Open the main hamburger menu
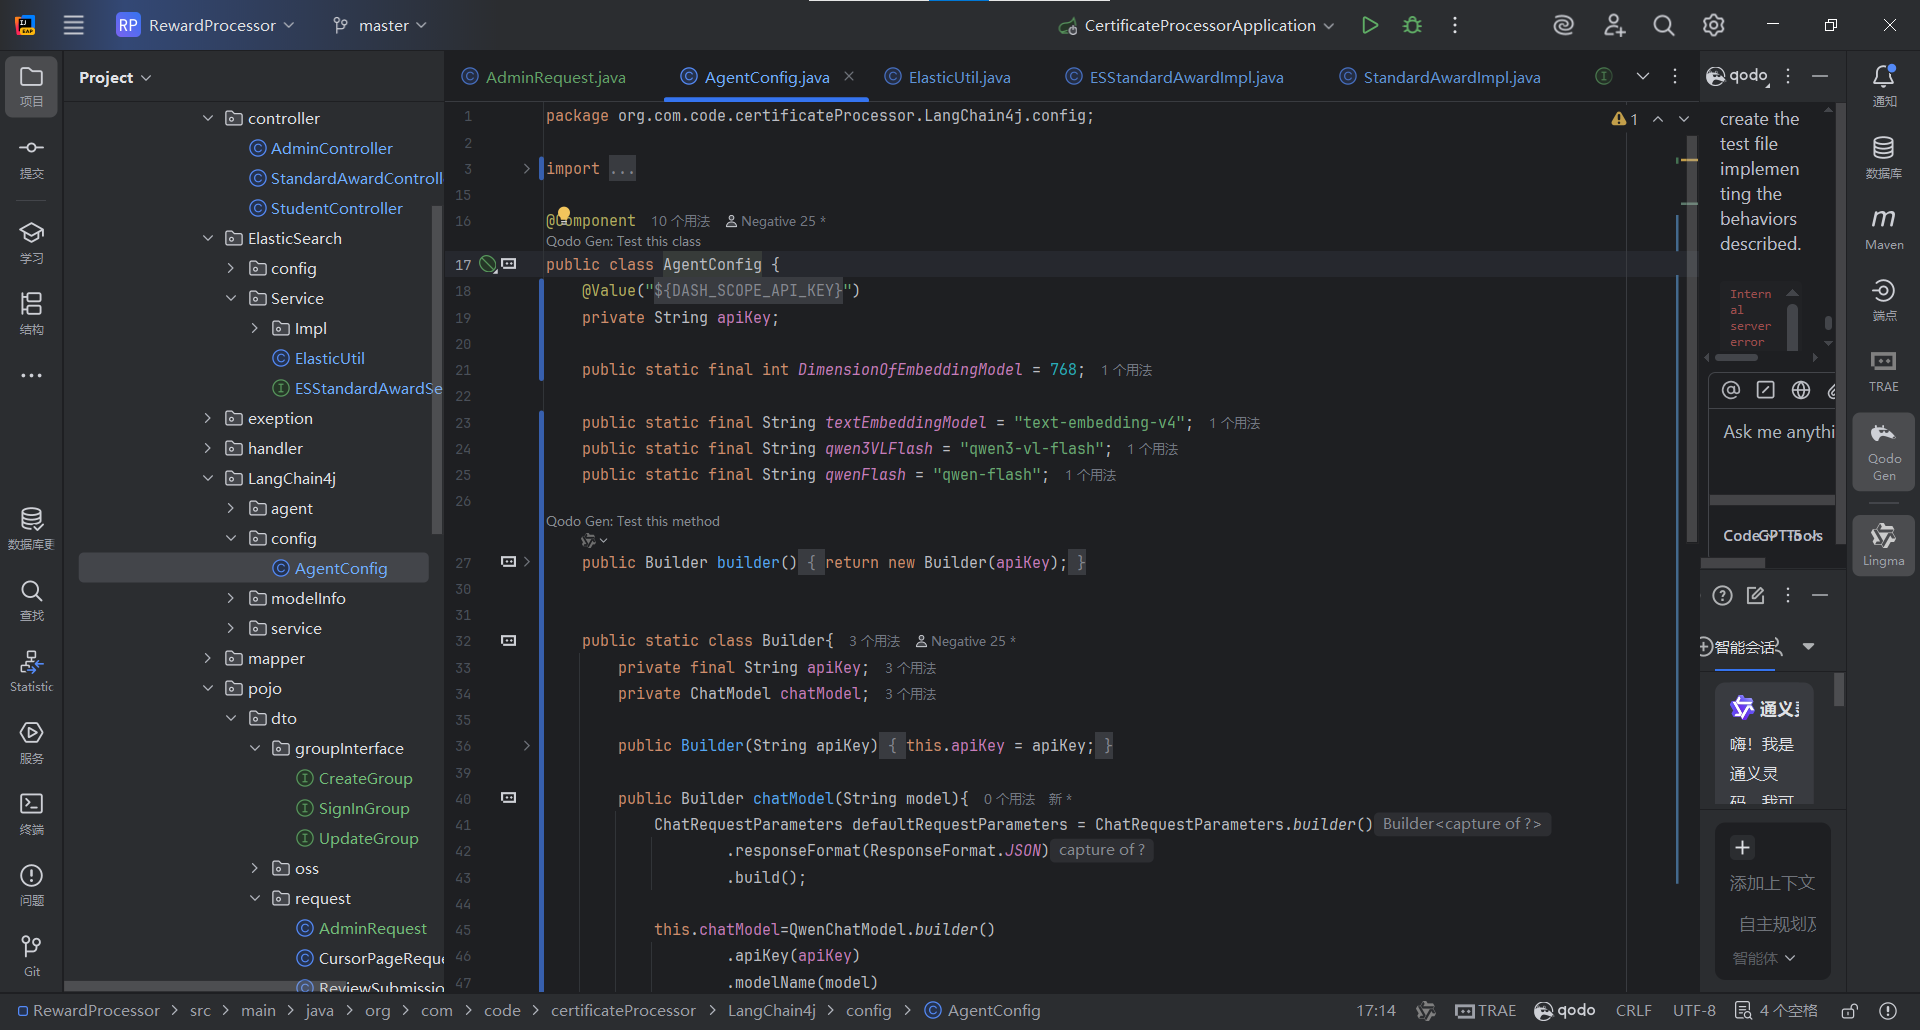Viewport: 1920px width, 1030px height. point(74,25)
